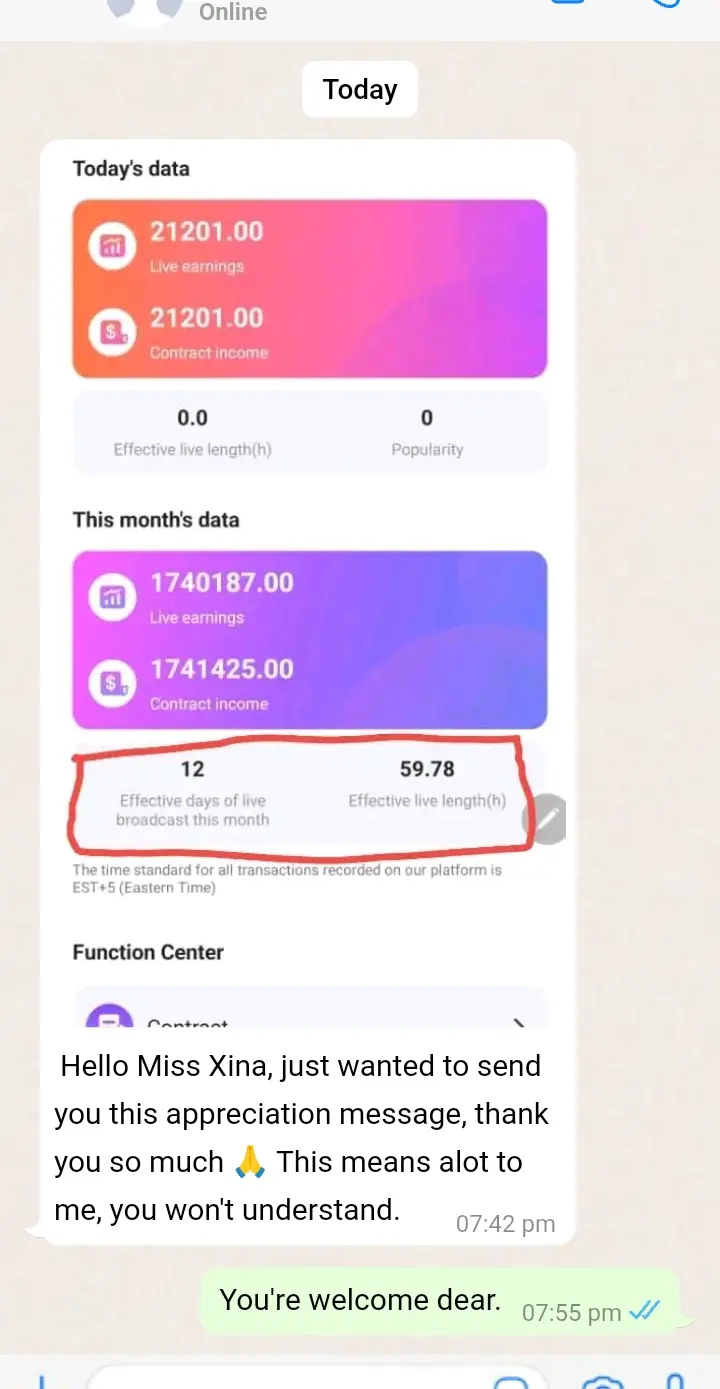Tap the contact's profile avatar

(x=146, y=8)
